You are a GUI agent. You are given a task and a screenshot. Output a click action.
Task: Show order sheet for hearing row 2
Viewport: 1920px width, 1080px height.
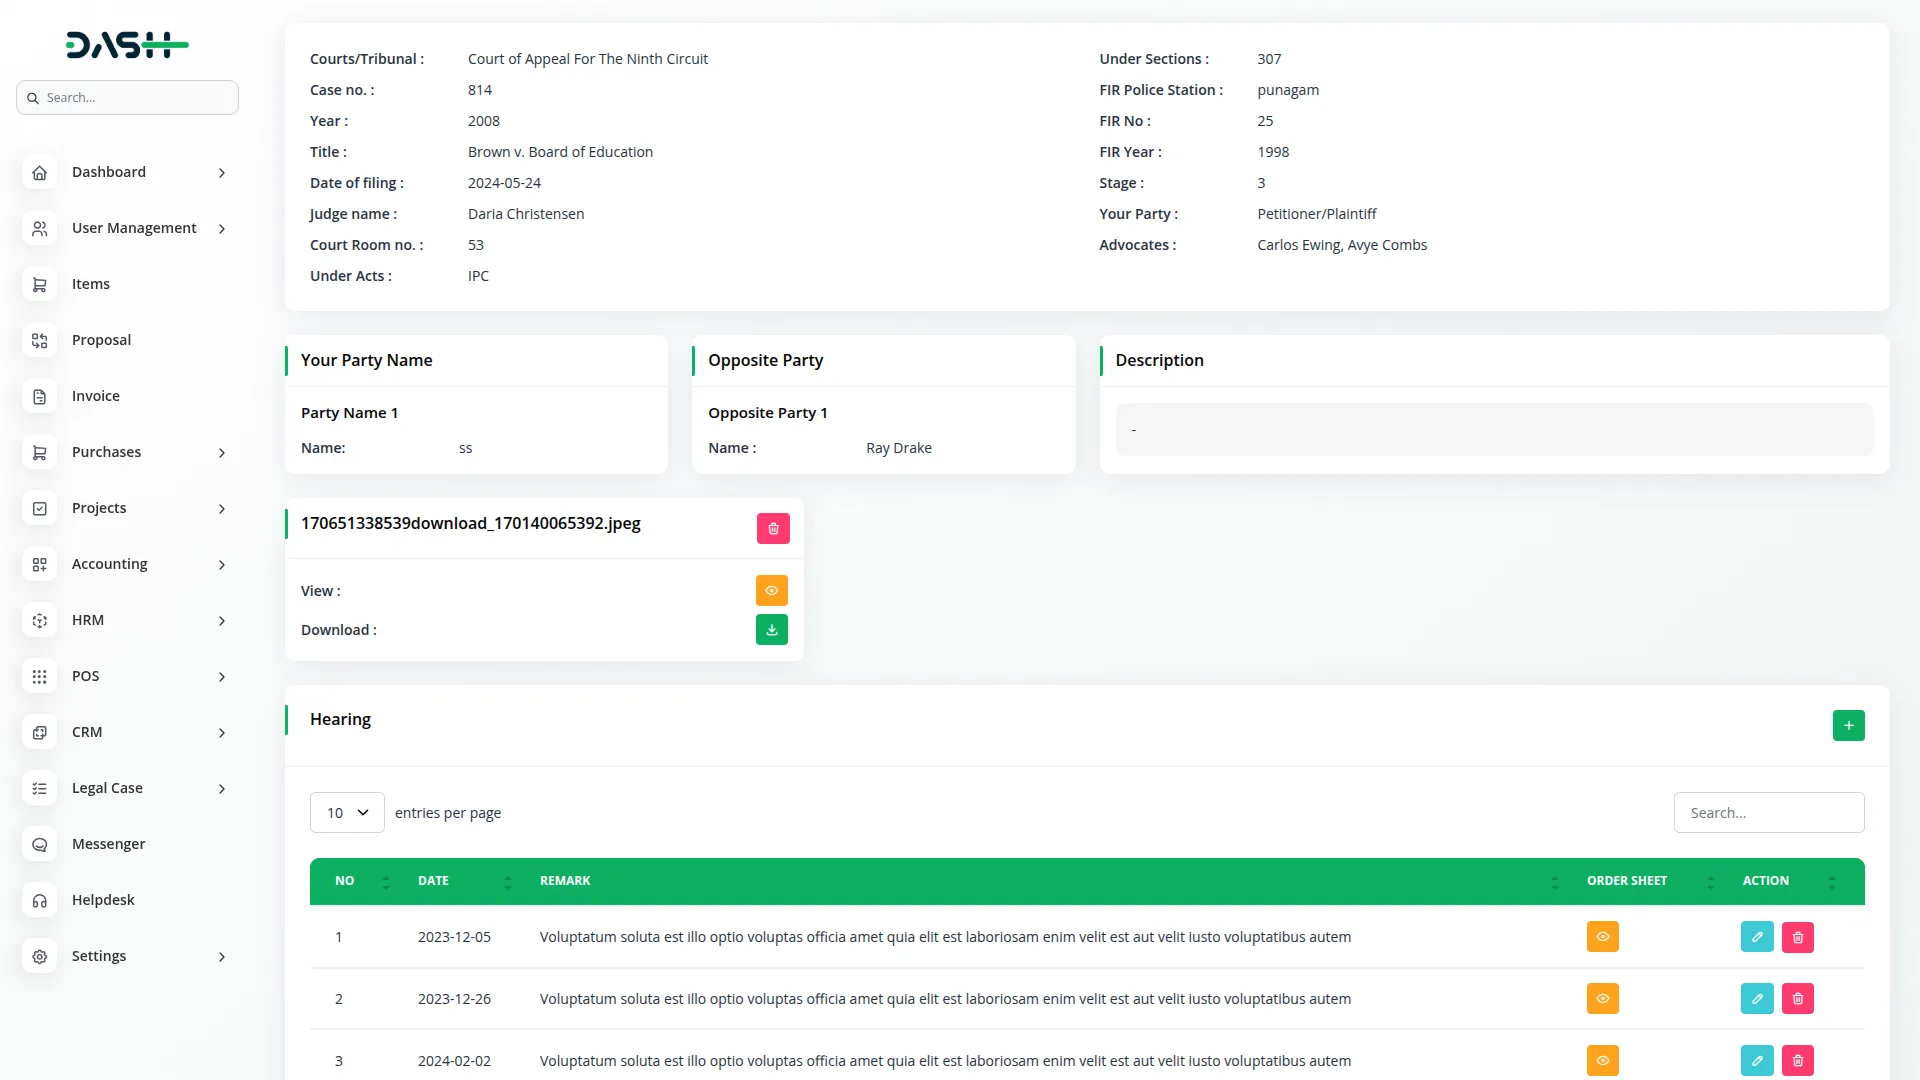(1602, 998)
